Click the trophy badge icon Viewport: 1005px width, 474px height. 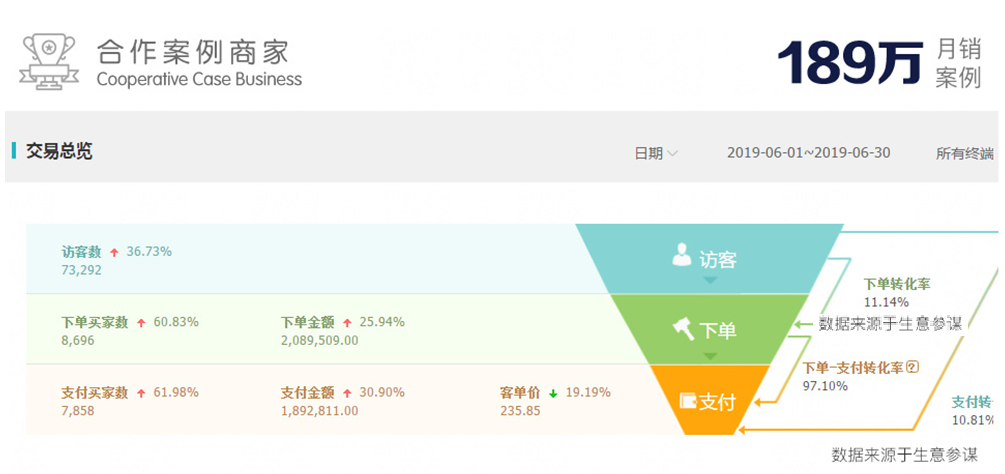[x=49, y=61]
